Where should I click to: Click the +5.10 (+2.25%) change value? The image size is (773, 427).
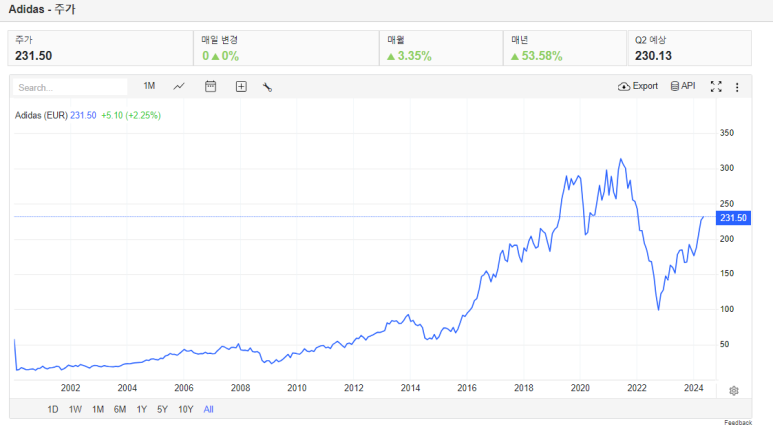(131, 115)
